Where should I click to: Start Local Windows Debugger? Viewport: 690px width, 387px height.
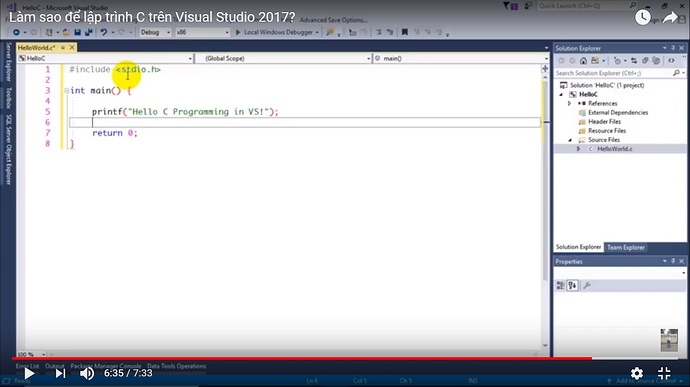[274, 32]
